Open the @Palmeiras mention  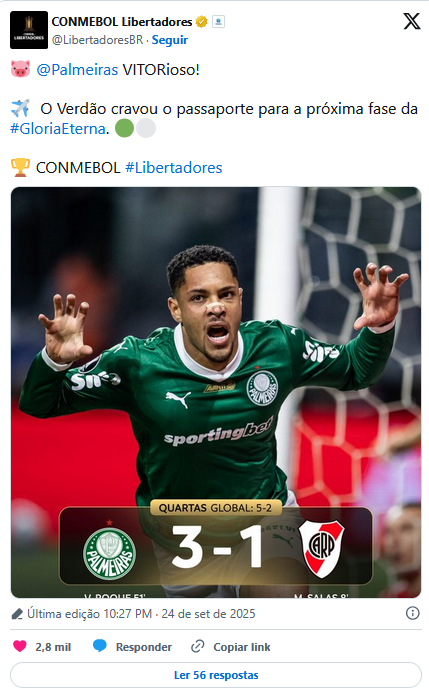click(x=77, y=70)
